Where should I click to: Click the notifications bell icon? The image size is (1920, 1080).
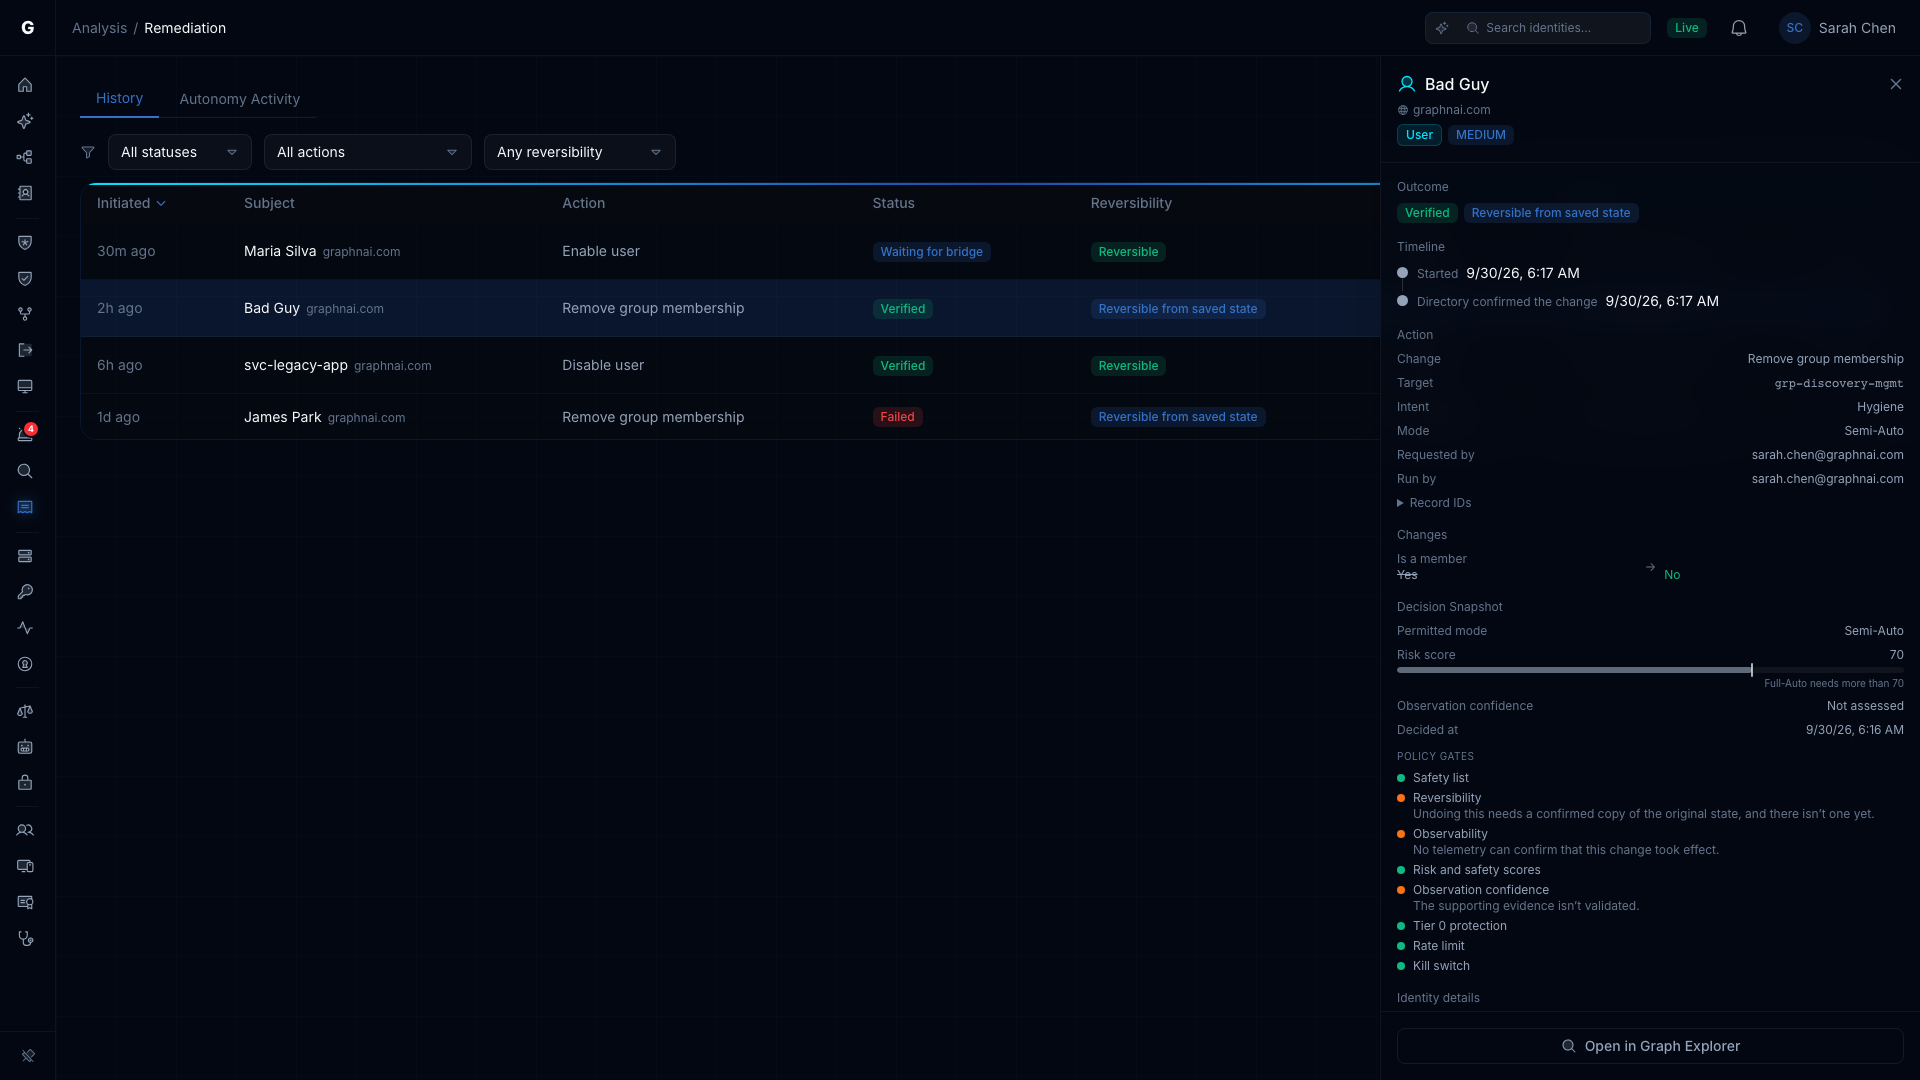point(1739,28)
